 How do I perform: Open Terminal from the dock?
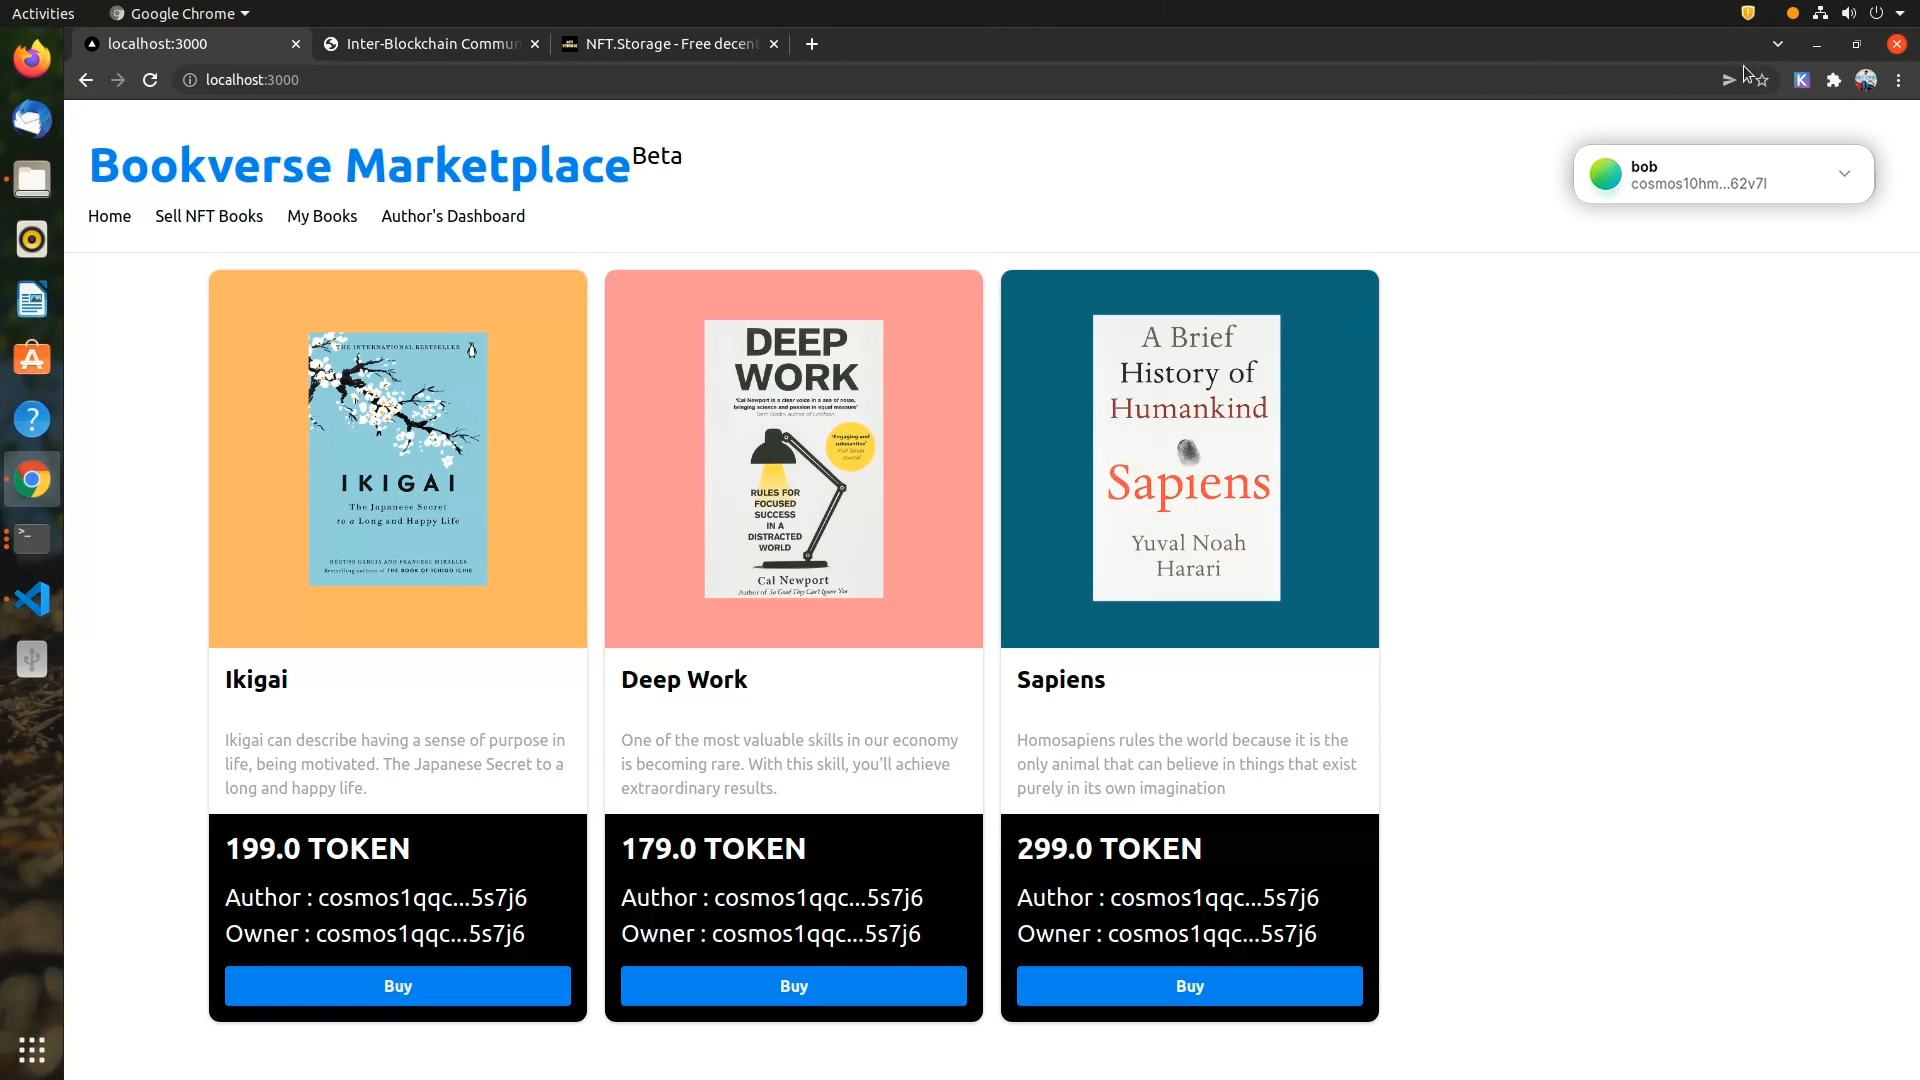pyautogui.click(x=32, y=539)
